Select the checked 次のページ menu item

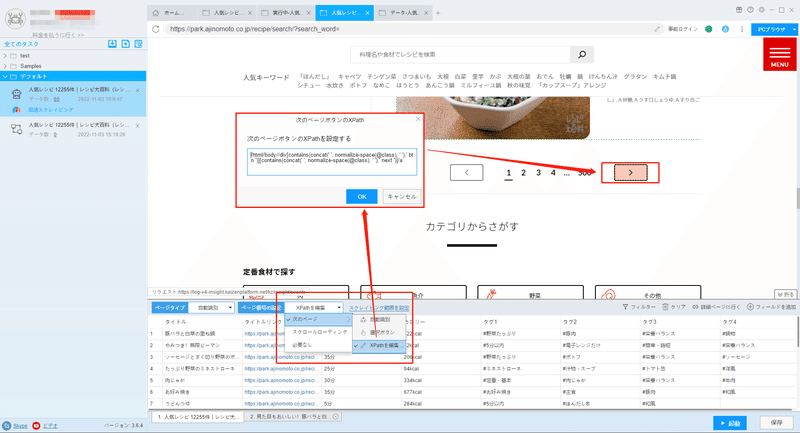318,319
